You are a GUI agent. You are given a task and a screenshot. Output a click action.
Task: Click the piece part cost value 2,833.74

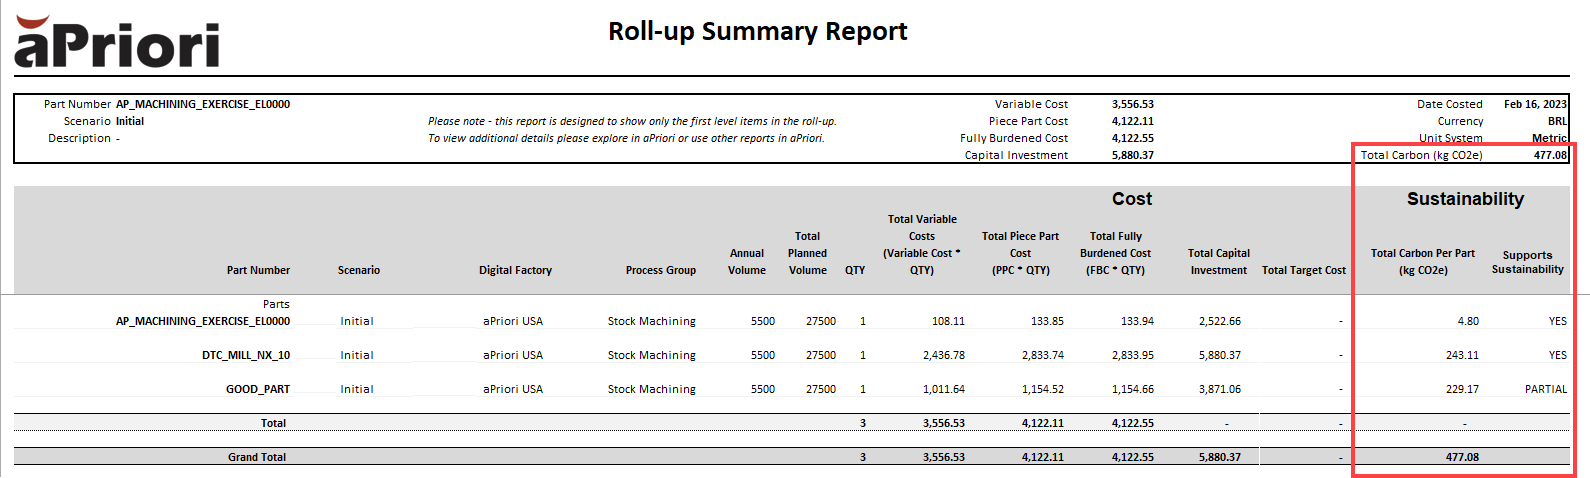point(1043,355)
